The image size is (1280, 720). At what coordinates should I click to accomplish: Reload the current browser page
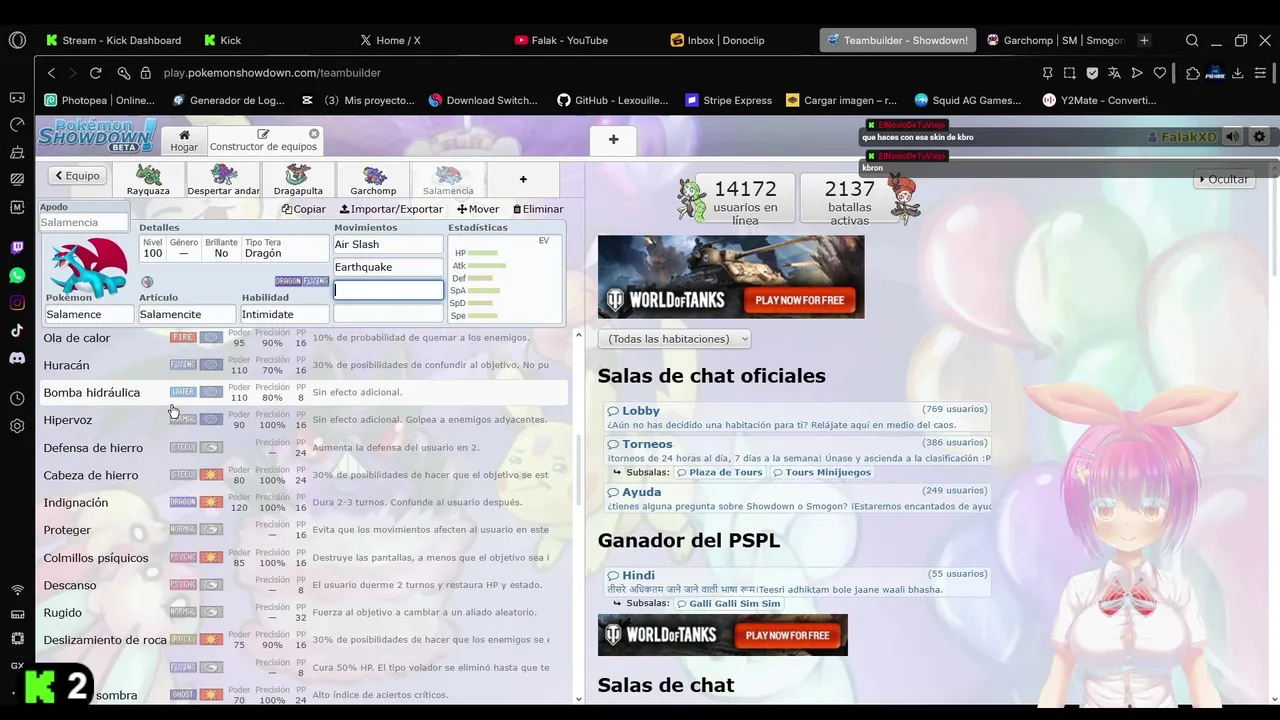[x=95, y=73]
